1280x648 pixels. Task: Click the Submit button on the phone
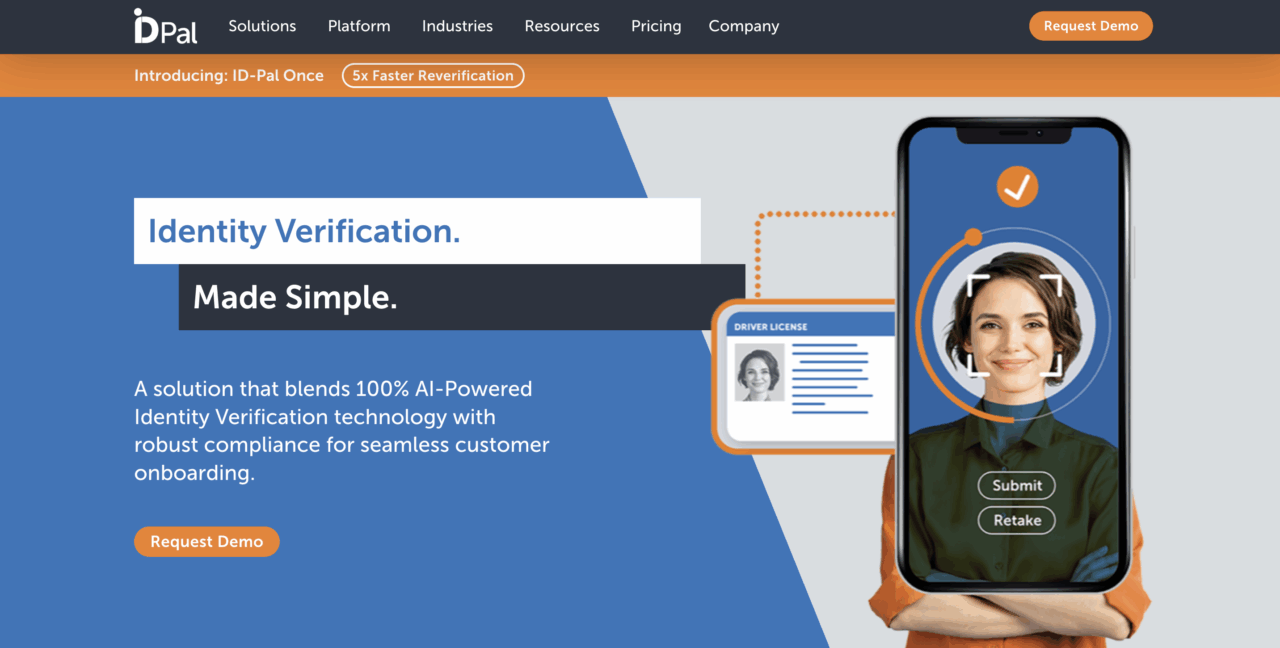(1017, 485)
